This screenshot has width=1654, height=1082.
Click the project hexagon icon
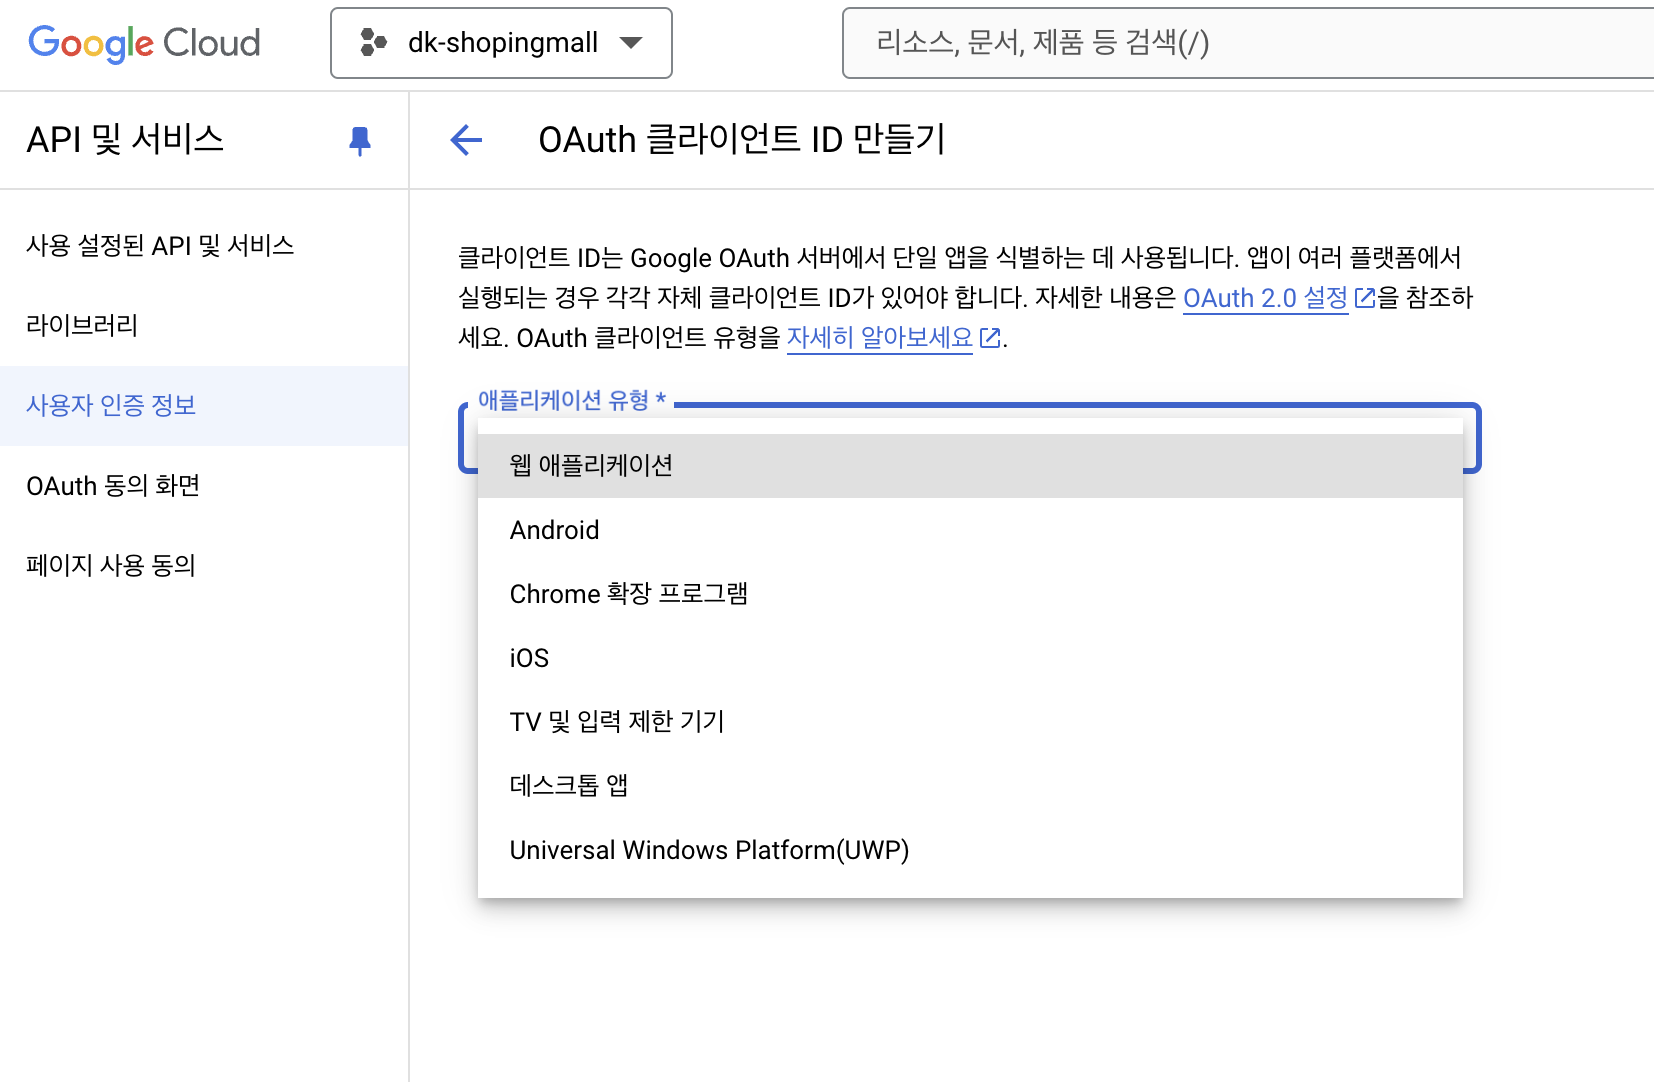373,42
